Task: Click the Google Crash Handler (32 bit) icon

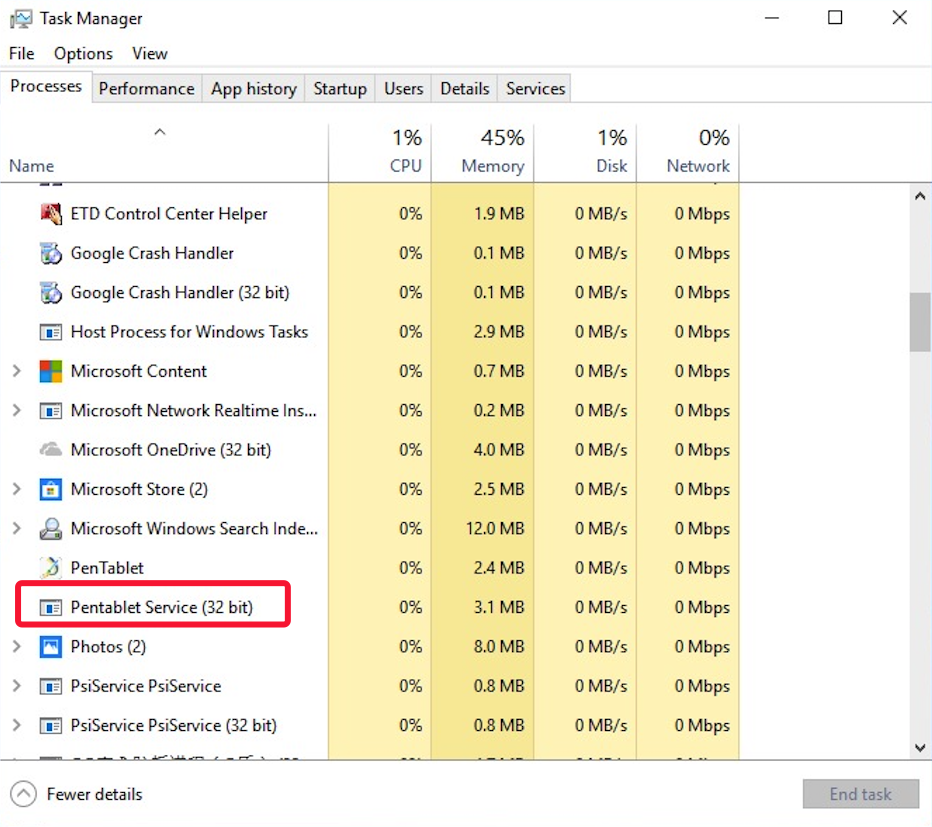Action: pyautogui.click(x=50, y=293)
